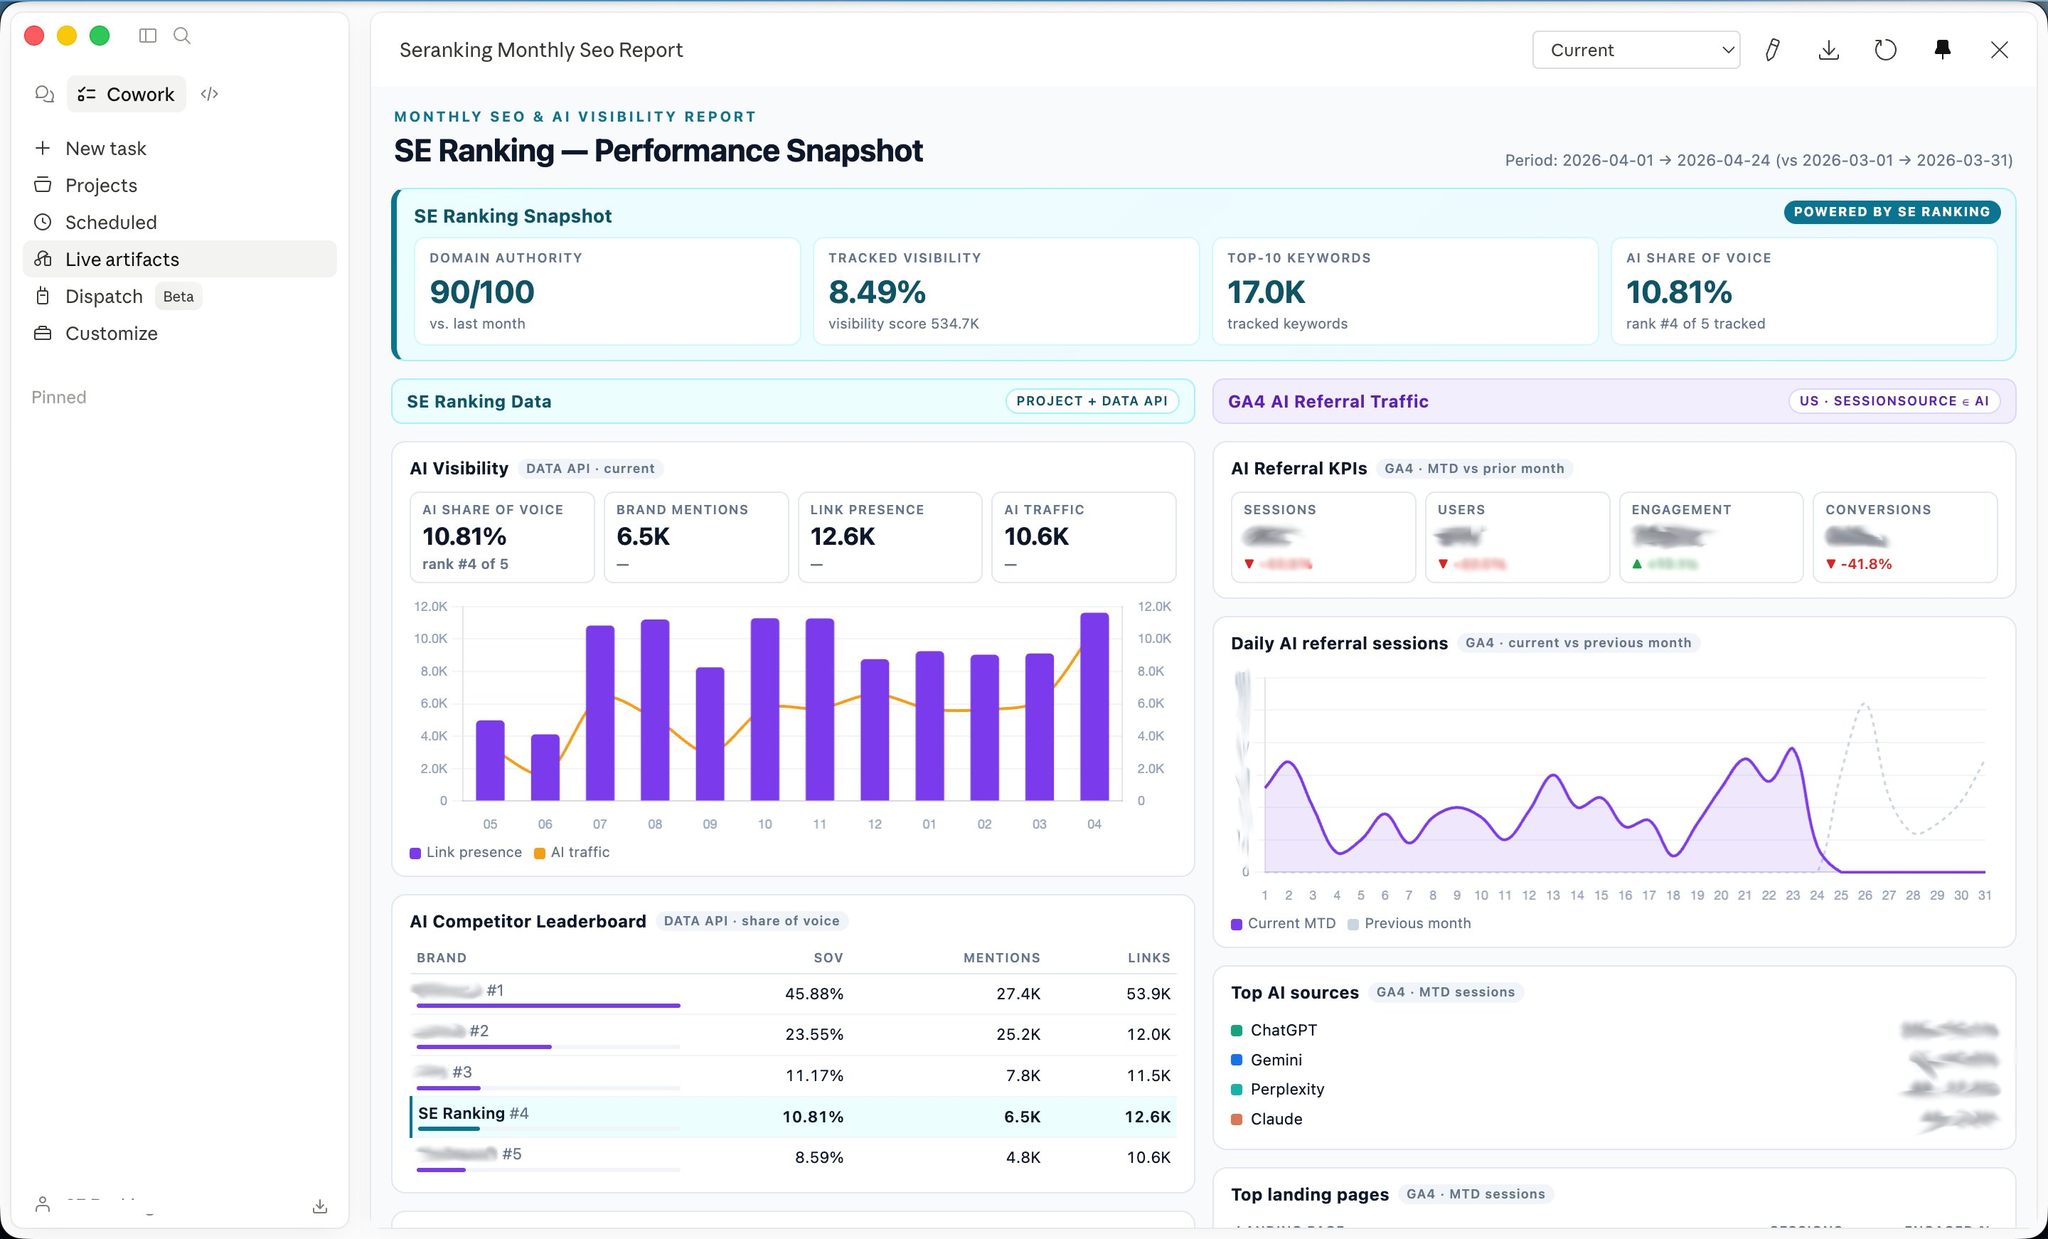Select Live artifacts in the sidebar

pyautogui.click(x=180, y=260)
